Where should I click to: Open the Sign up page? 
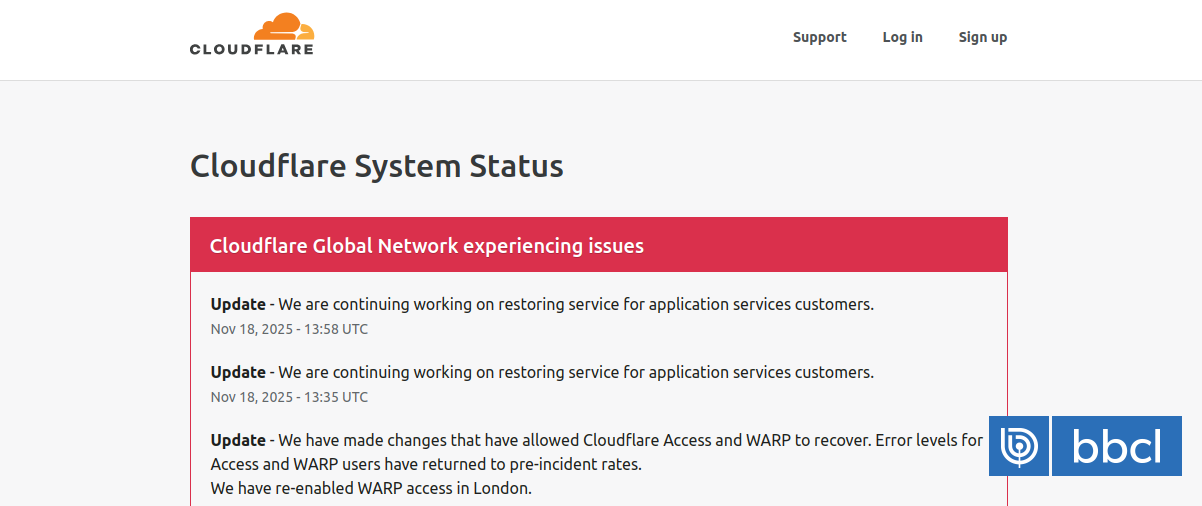[x=982, y=37]
